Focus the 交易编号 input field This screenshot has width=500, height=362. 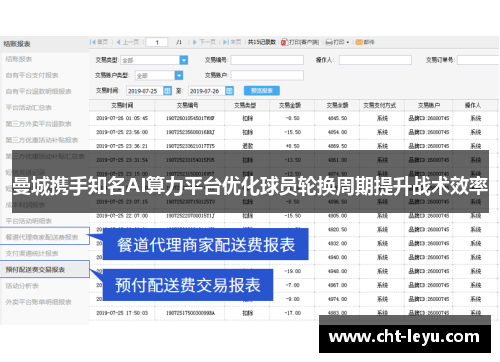pos(267,60)
